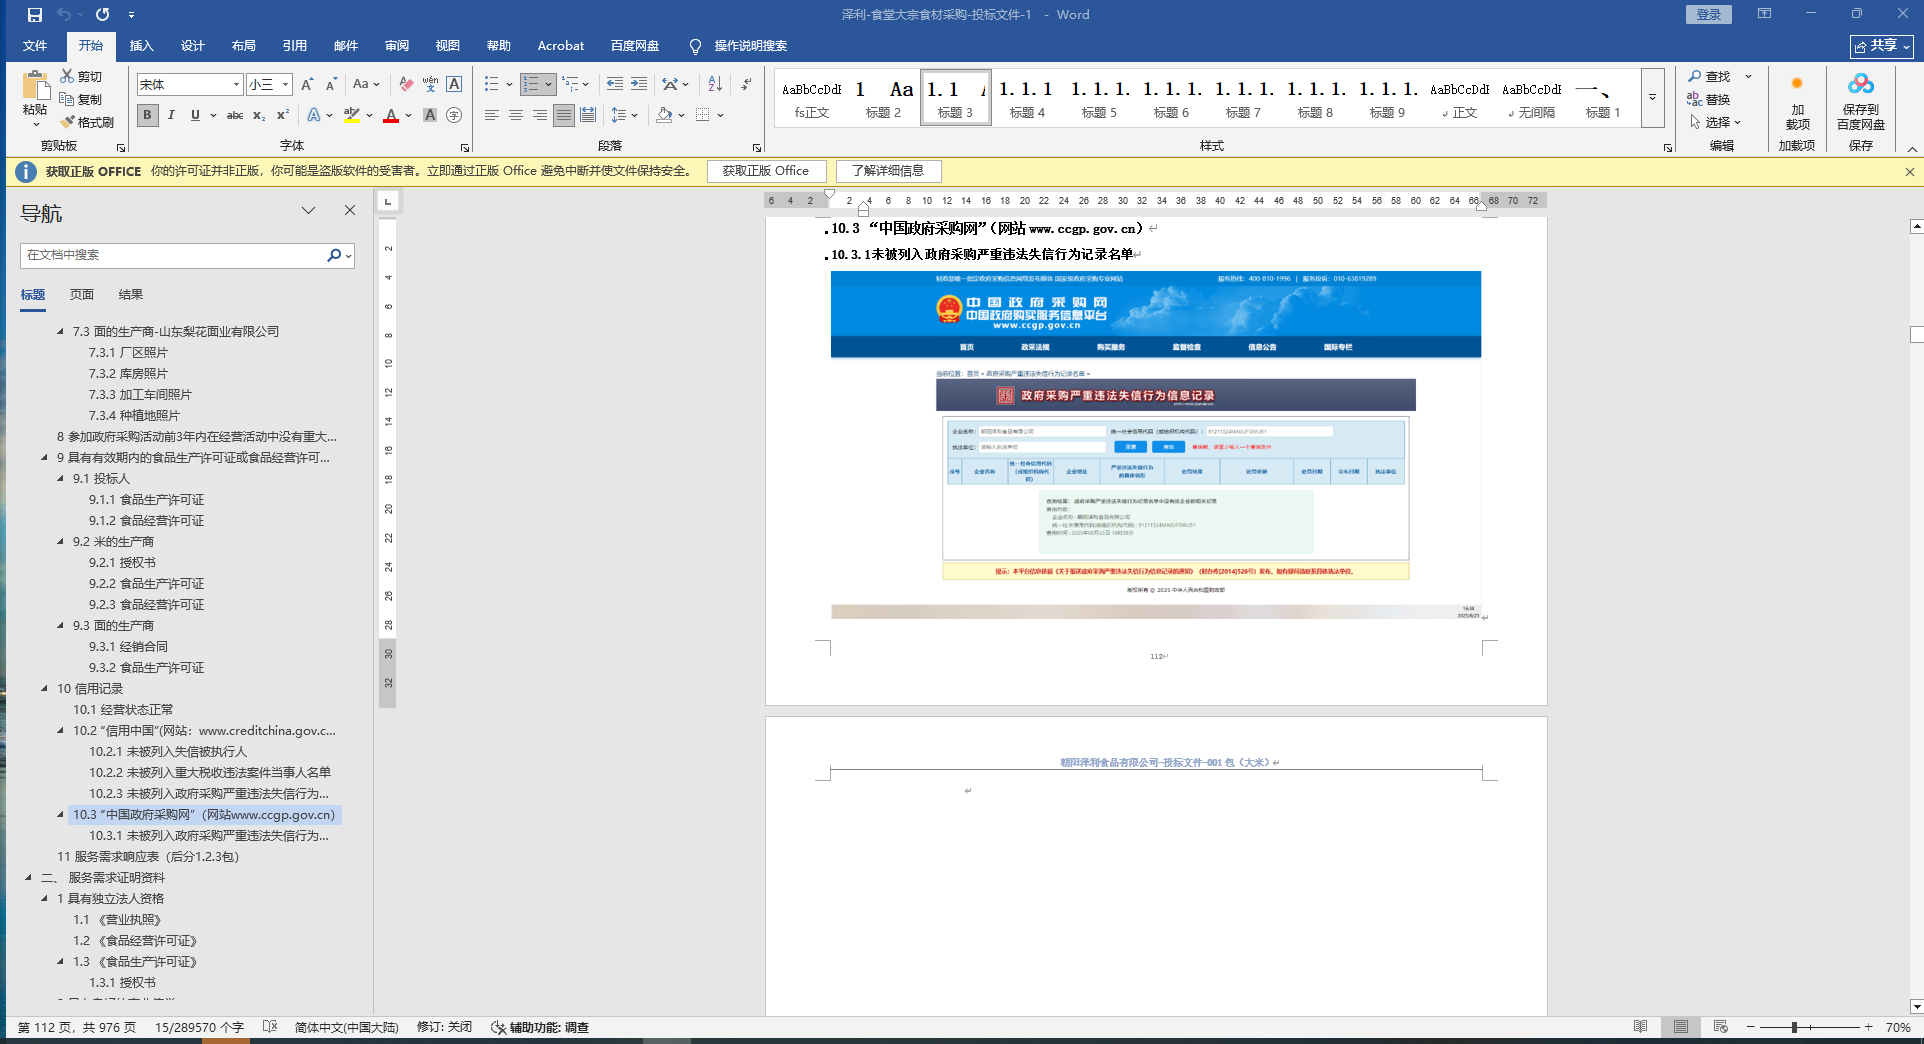This screenshot has height=1044, width=1924.
Task: Click the Find (查找) magnifier
Action: point(1709,76)
